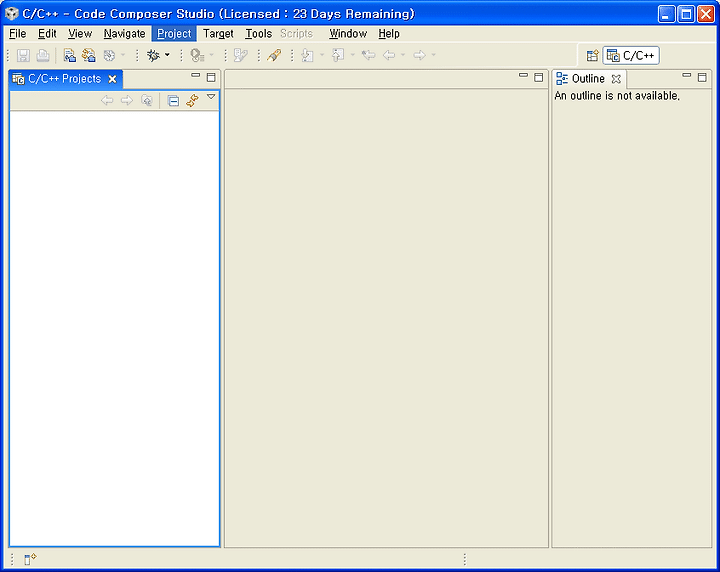The width and height of the screenshot is (720, 572).
Task: Select the Outline tab
Action: point(588,79)
